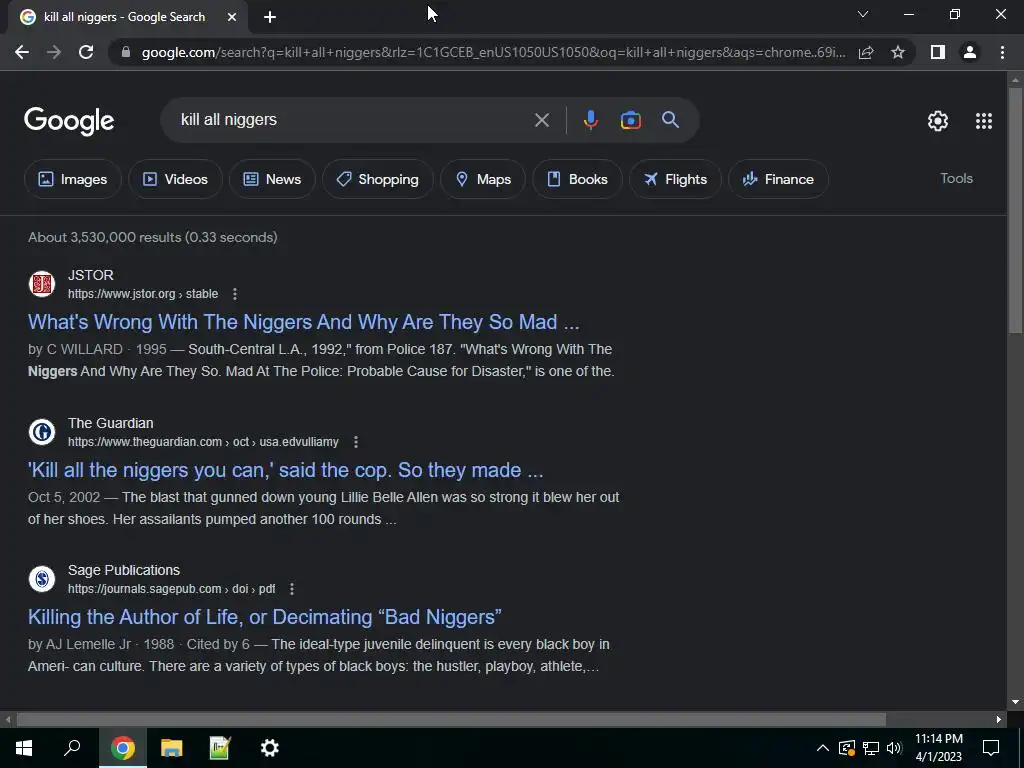Click the journals.sagepub.com URL breadcrumb

coord(172,589)
